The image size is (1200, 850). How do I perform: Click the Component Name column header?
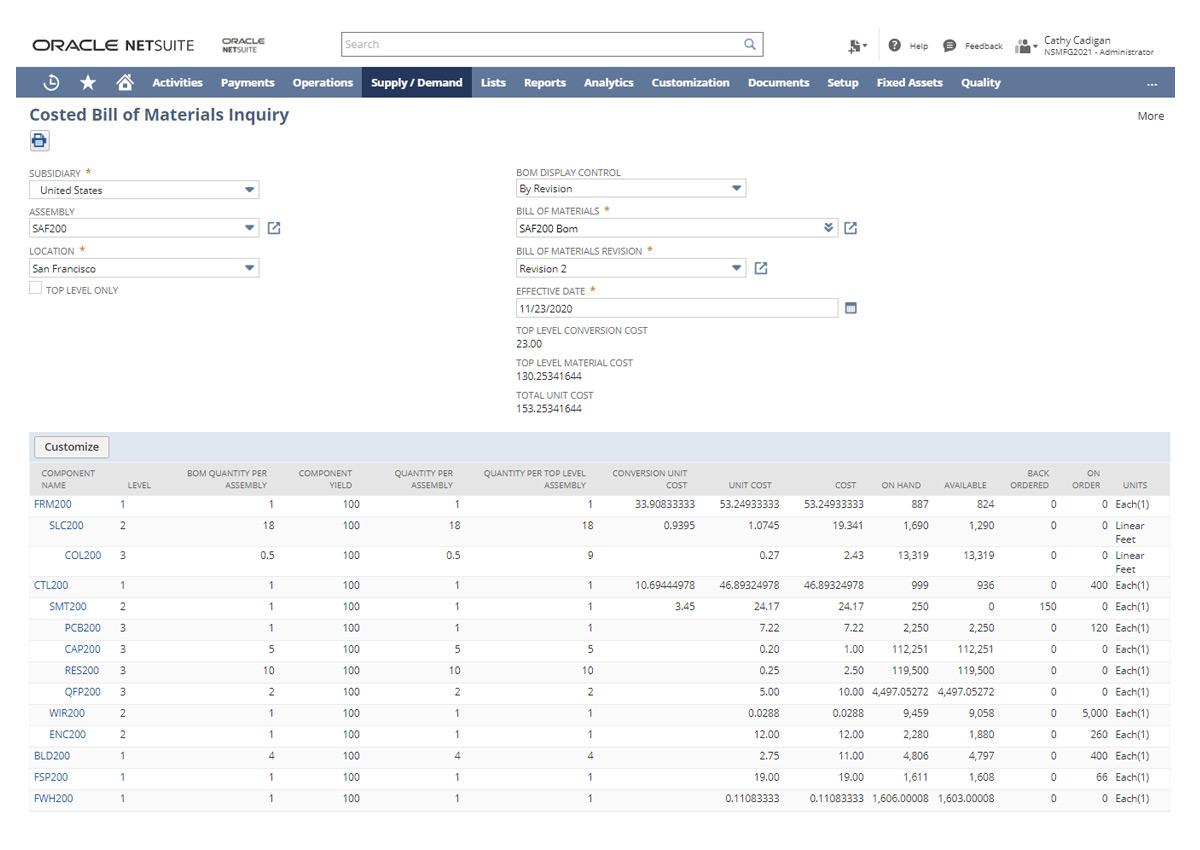68,479
